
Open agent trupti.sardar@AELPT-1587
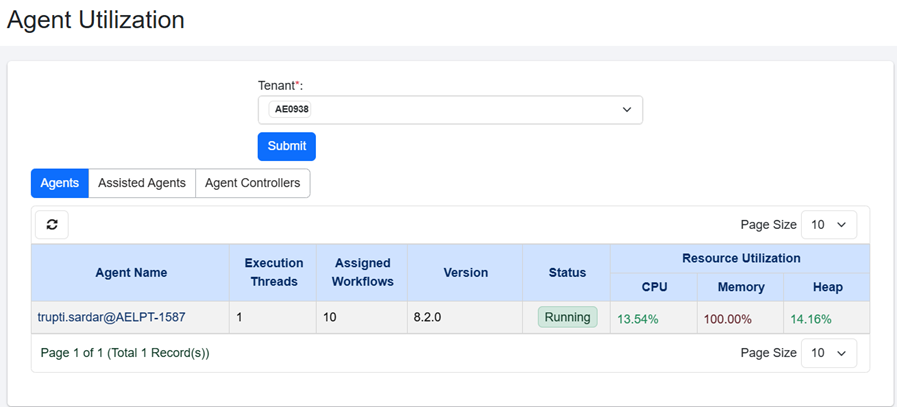[x=111, y=318]
